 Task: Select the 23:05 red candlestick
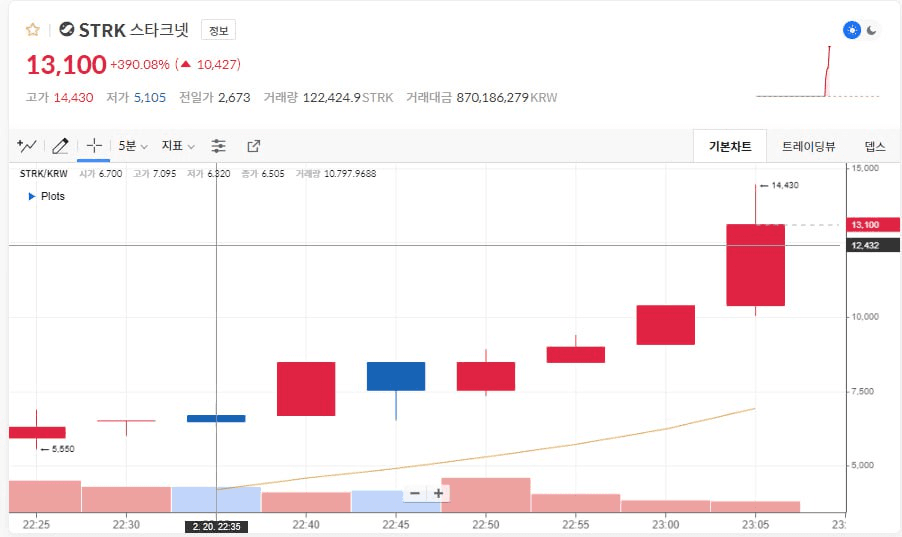click(x=755, y=265)
